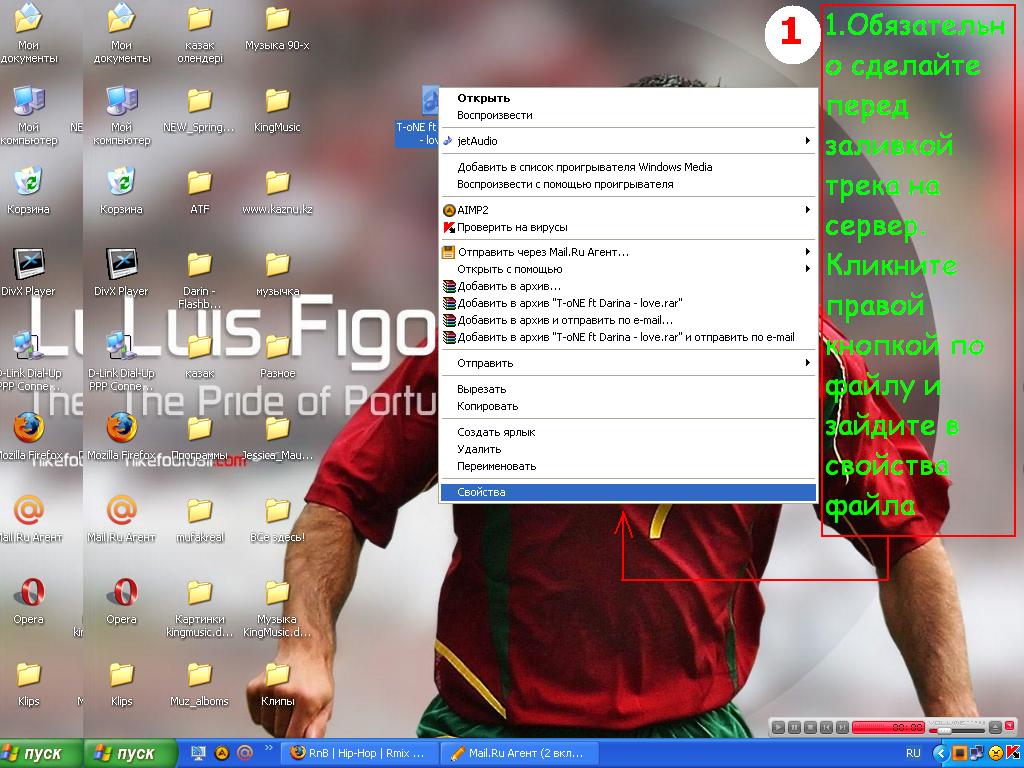The image size is (1024, 768).
Task: Click the Клипы folder icon
Action: tap(277, 675)
